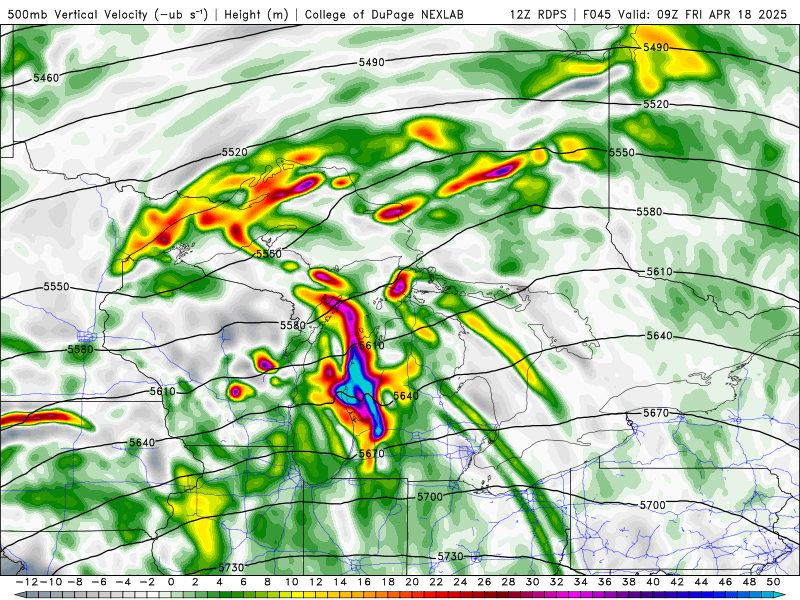Click the leftmost 5490 contour label
Viewport: 800px width, 600px height.
click(371, 62)
